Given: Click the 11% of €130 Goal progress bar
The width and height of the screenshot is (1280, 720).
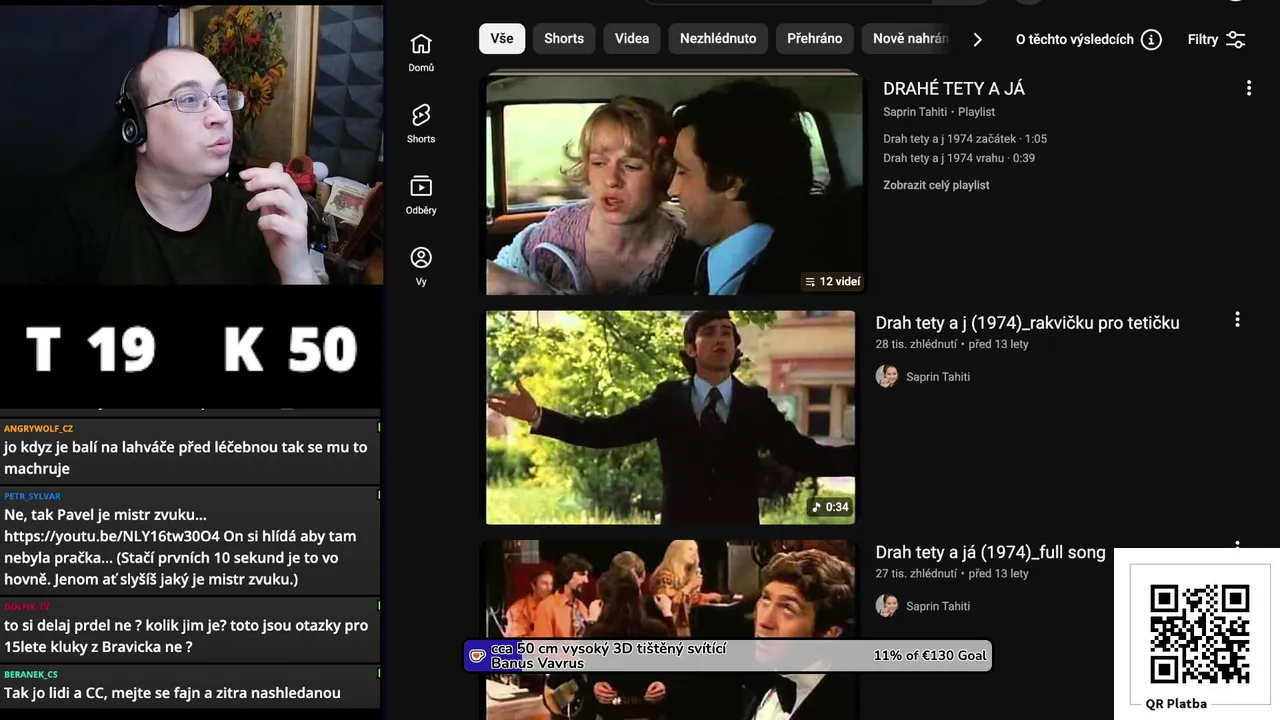Looking at the screenshot, I should [727, 656].
